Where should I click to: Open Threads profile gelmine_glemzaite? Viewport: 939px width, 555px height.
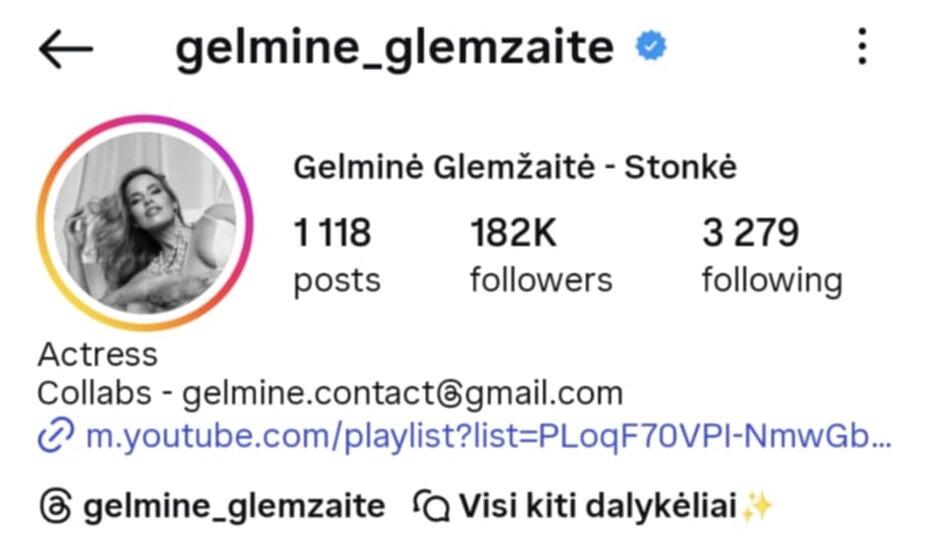click(x=234, y=507)
